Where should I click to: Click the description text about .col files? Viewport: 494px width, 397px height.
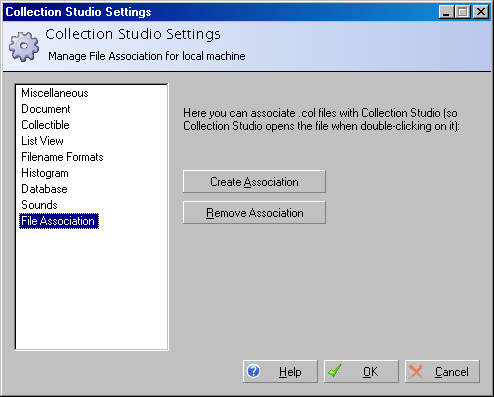click(x=321, y=119)
